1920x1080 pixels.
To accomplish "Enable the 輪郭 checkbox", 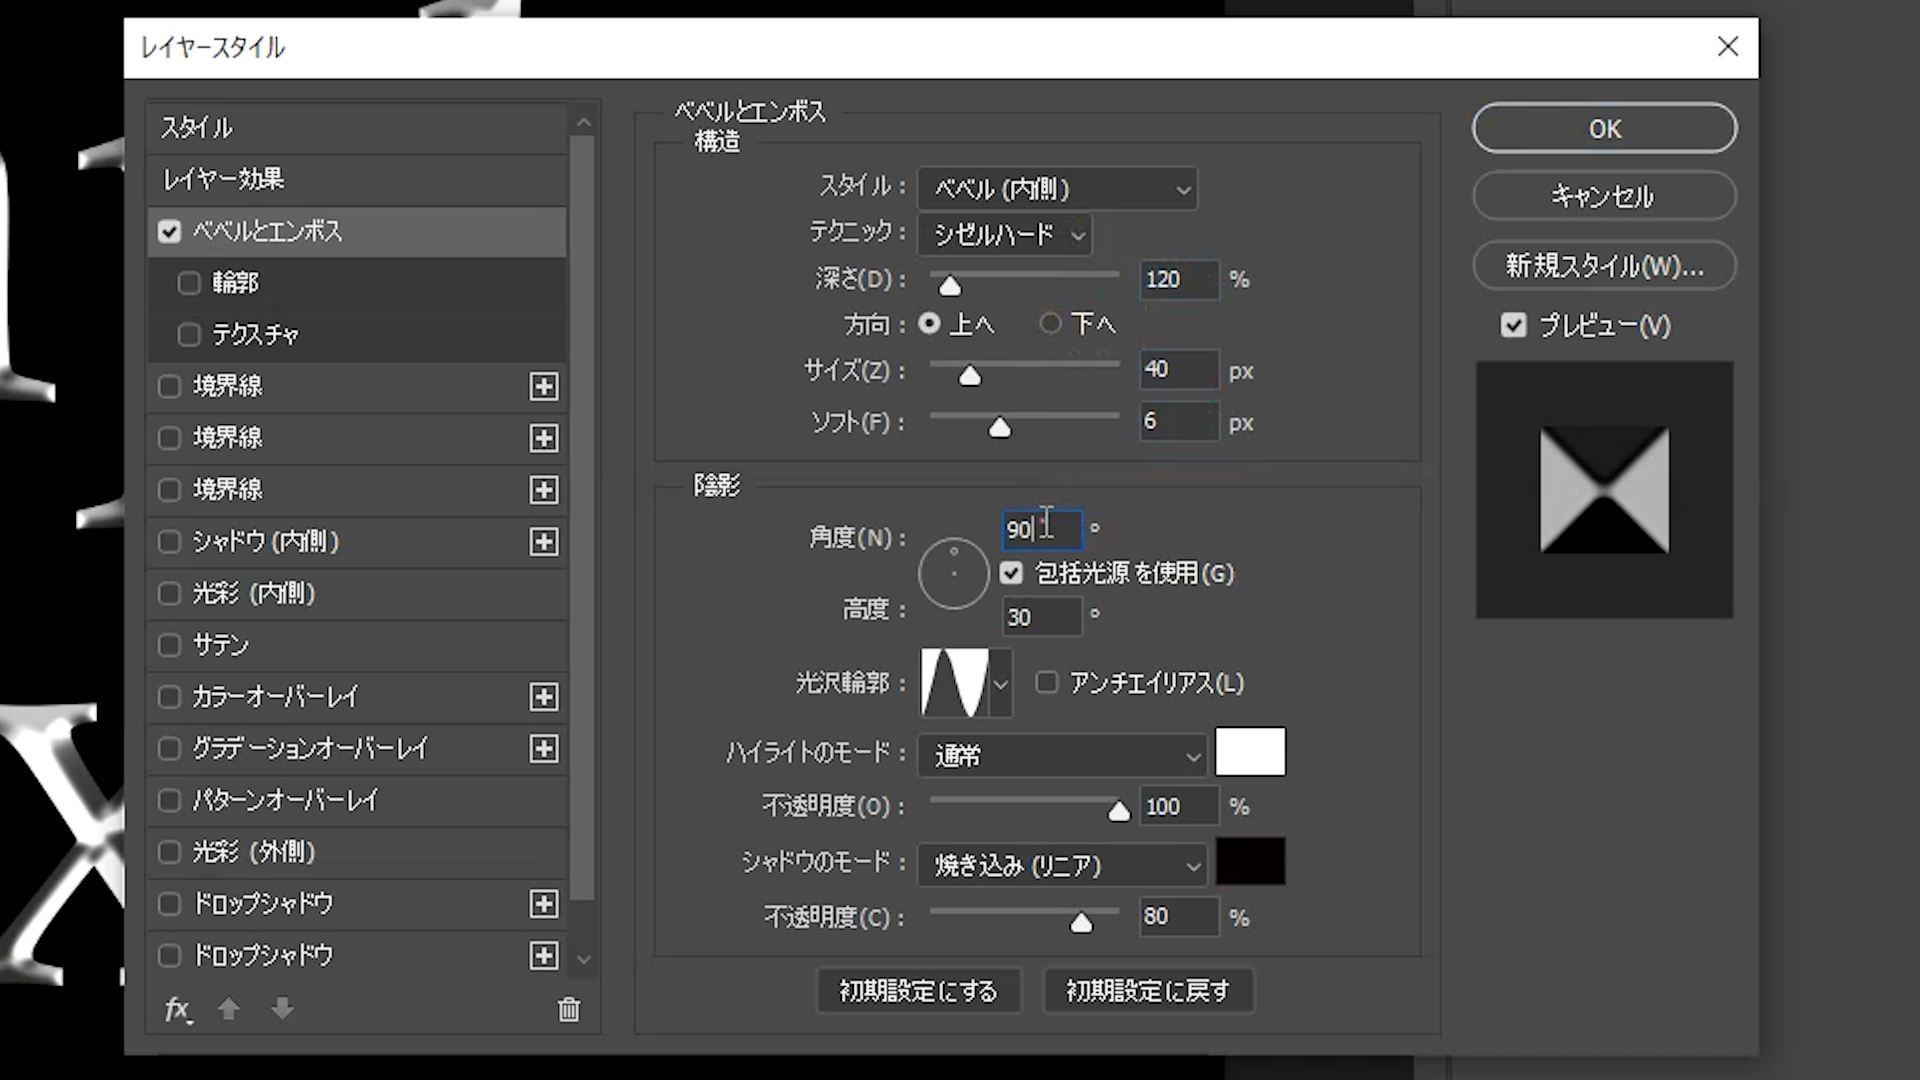I will click(189, 283).
